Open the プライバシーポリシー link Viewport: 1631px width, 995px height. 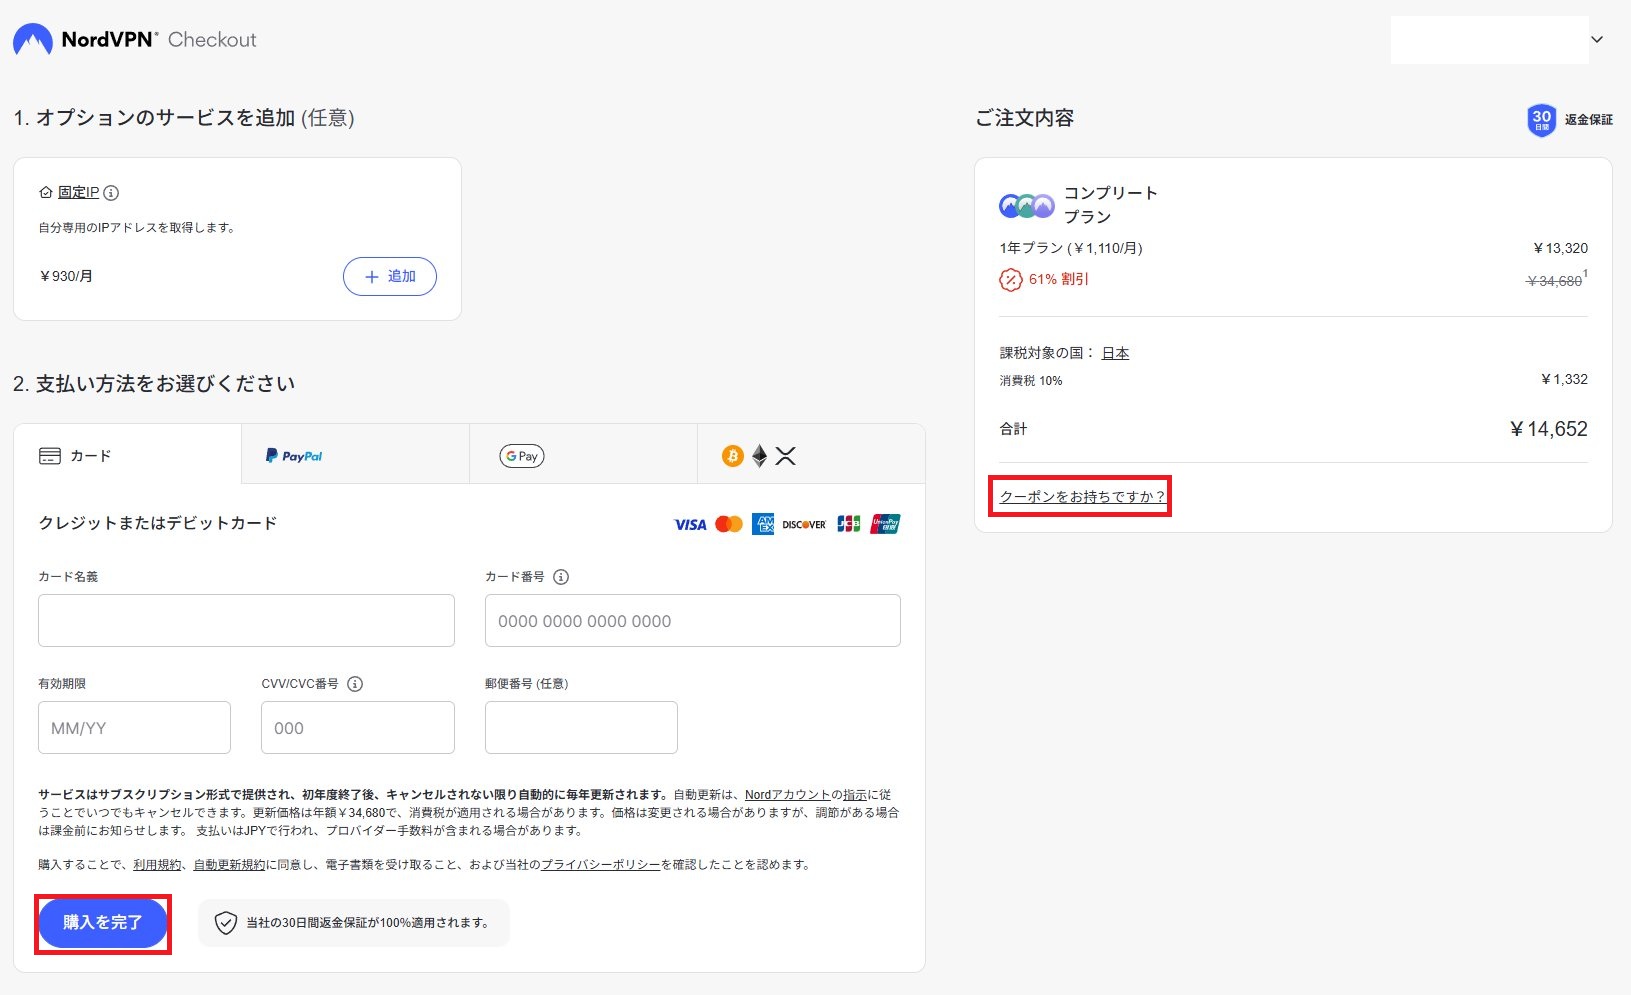(600, 865)
